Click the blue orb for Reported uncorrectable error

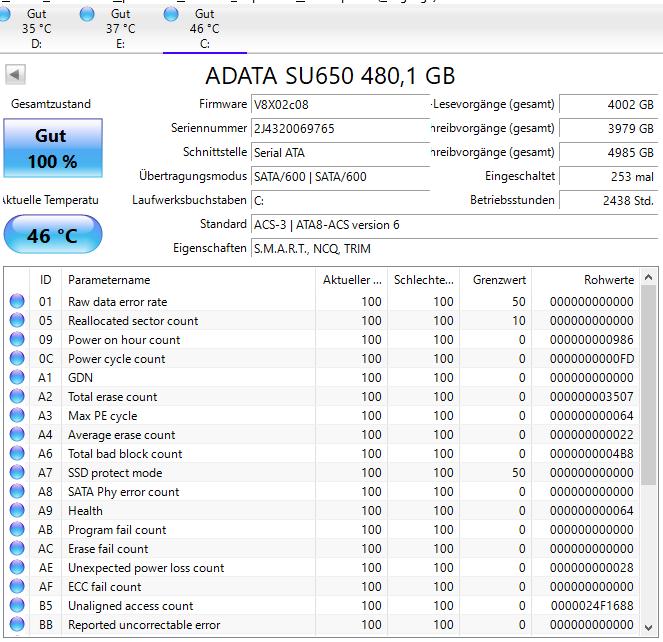pos(17,625)
